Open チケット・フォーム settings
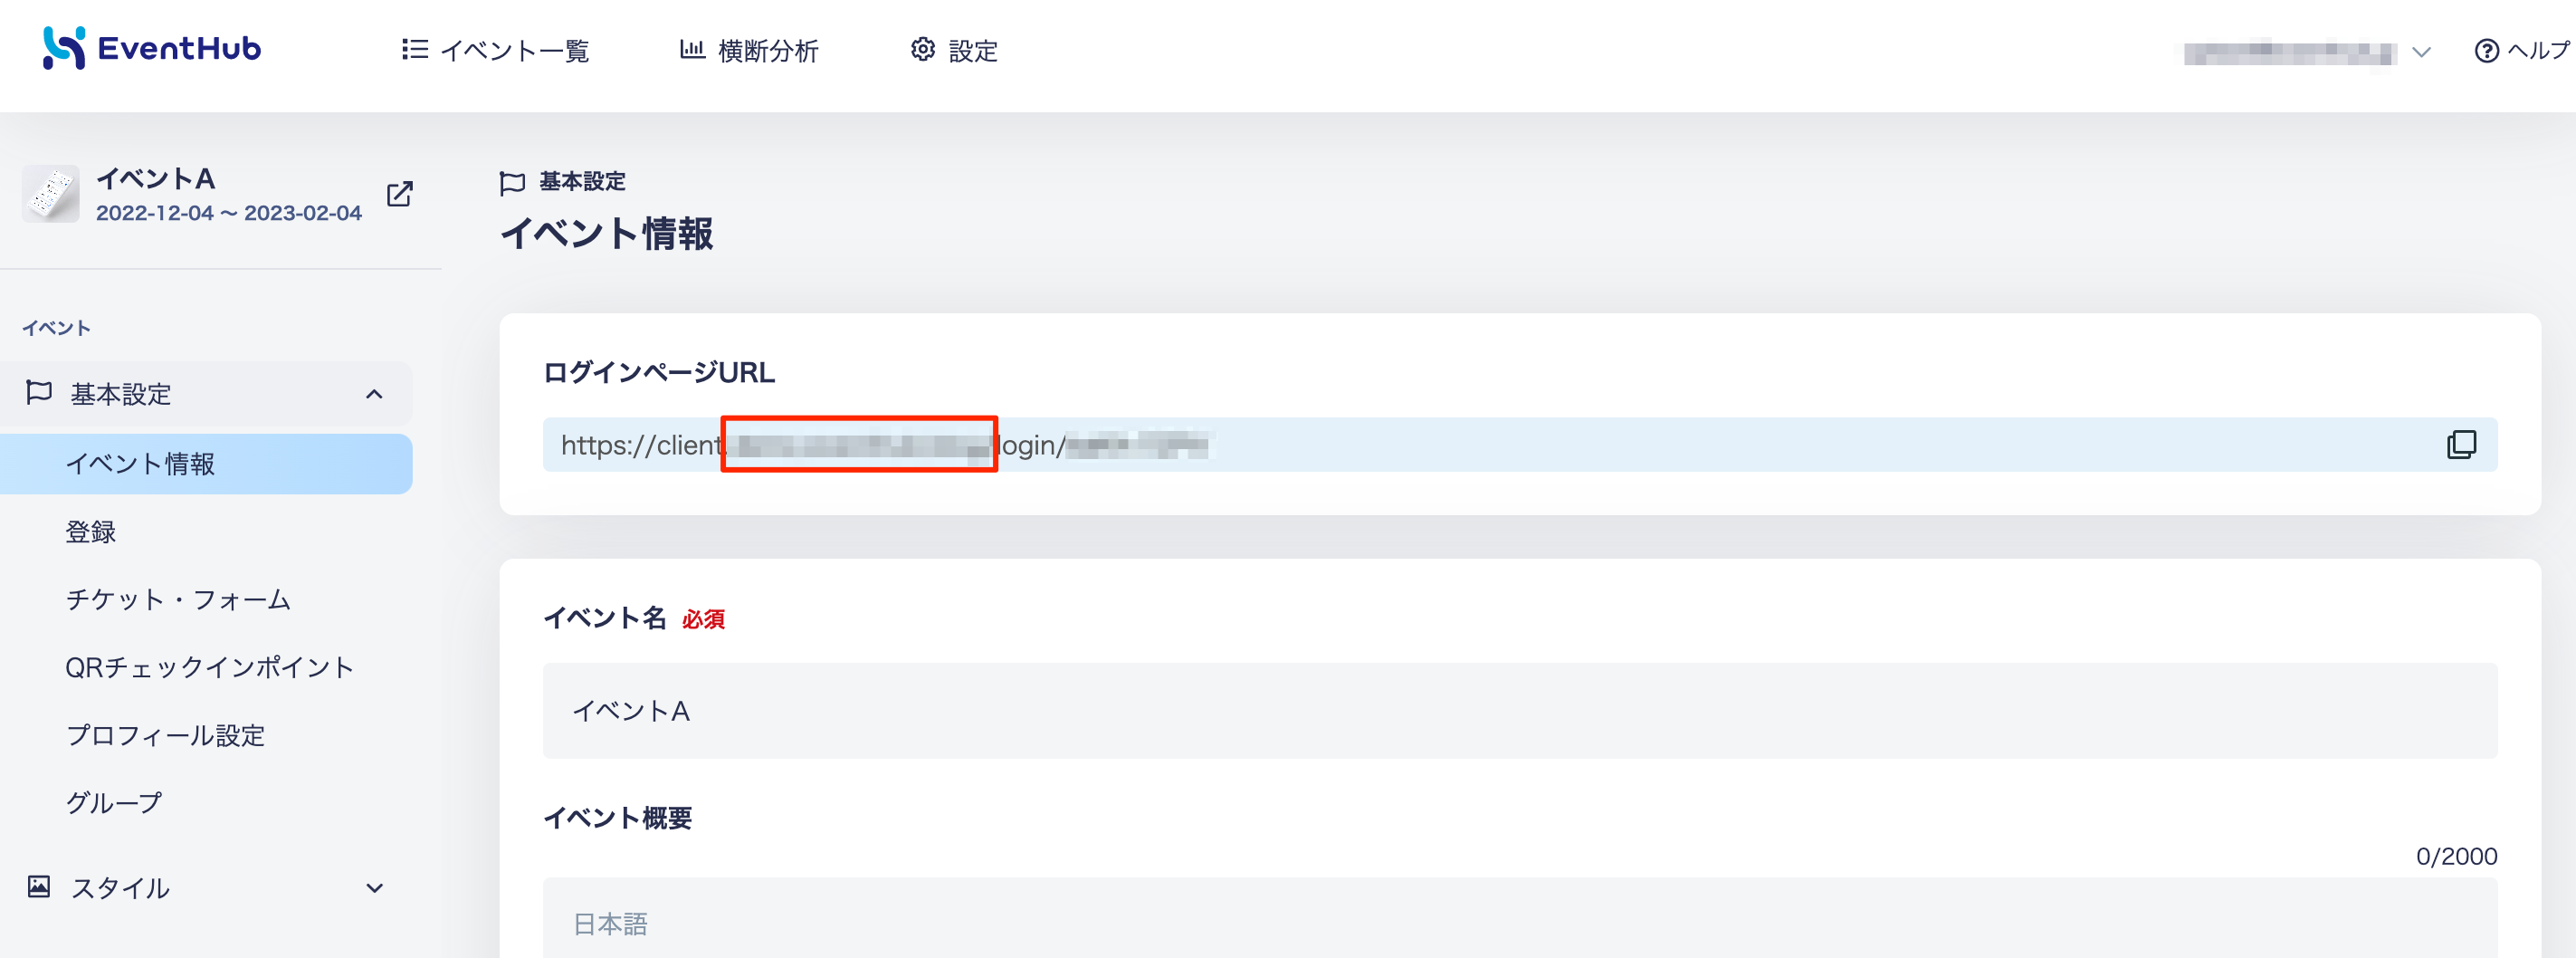The image size is (2576, 958). point(178,600)
